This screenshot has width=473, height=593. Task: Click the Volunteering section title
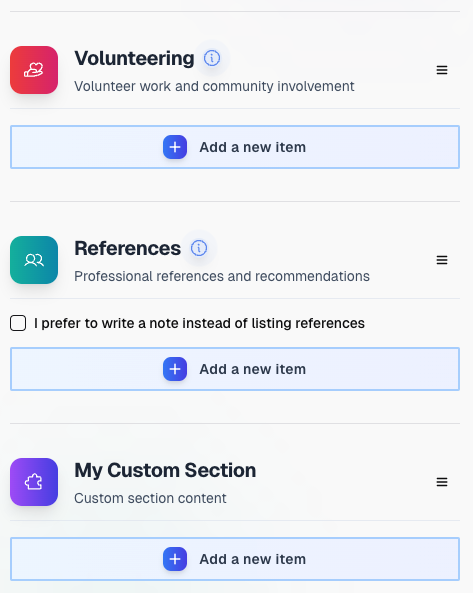click(x=134, y=59)
